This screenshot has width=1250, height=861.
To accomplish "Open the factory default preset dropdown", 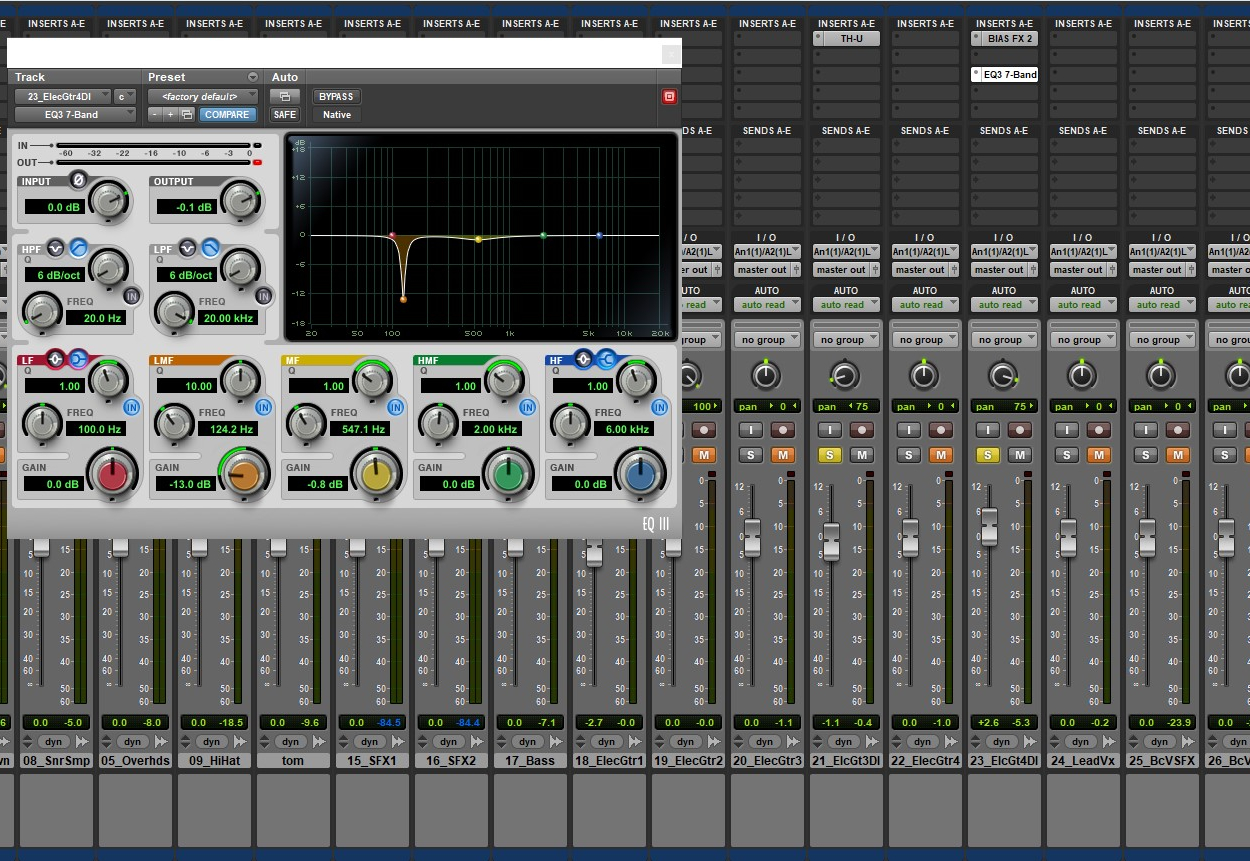I will coord(202,96).
